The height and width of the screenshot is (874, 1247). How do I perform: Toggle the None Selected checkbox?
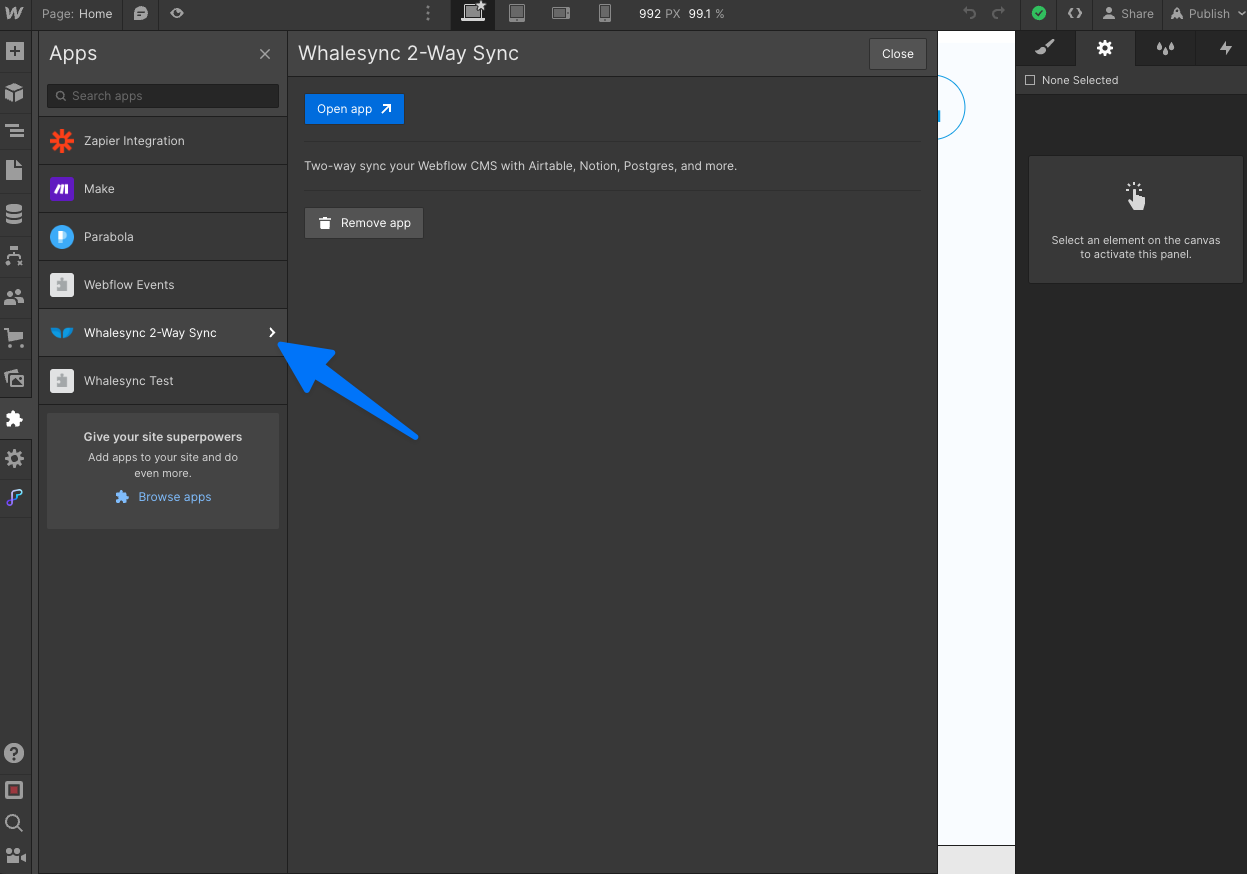1030,80
